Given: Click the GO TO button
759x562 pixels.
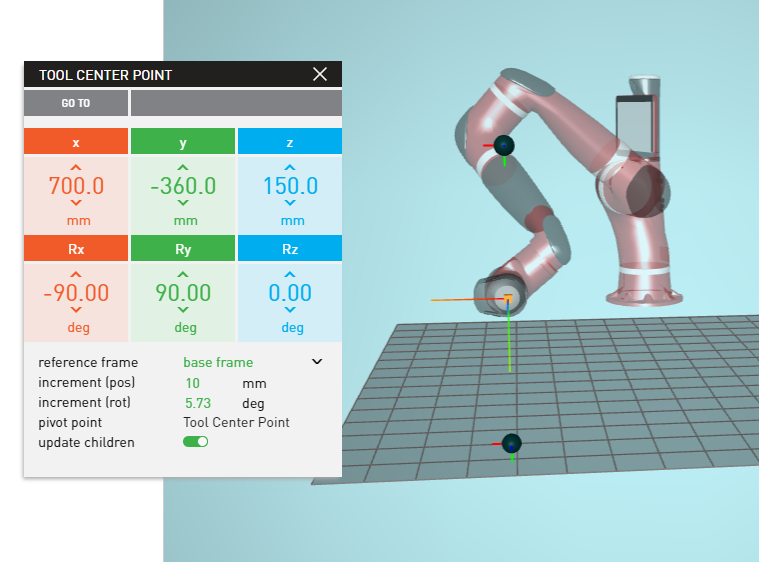Looking at the screenshot, I should (x=76, y=103).
